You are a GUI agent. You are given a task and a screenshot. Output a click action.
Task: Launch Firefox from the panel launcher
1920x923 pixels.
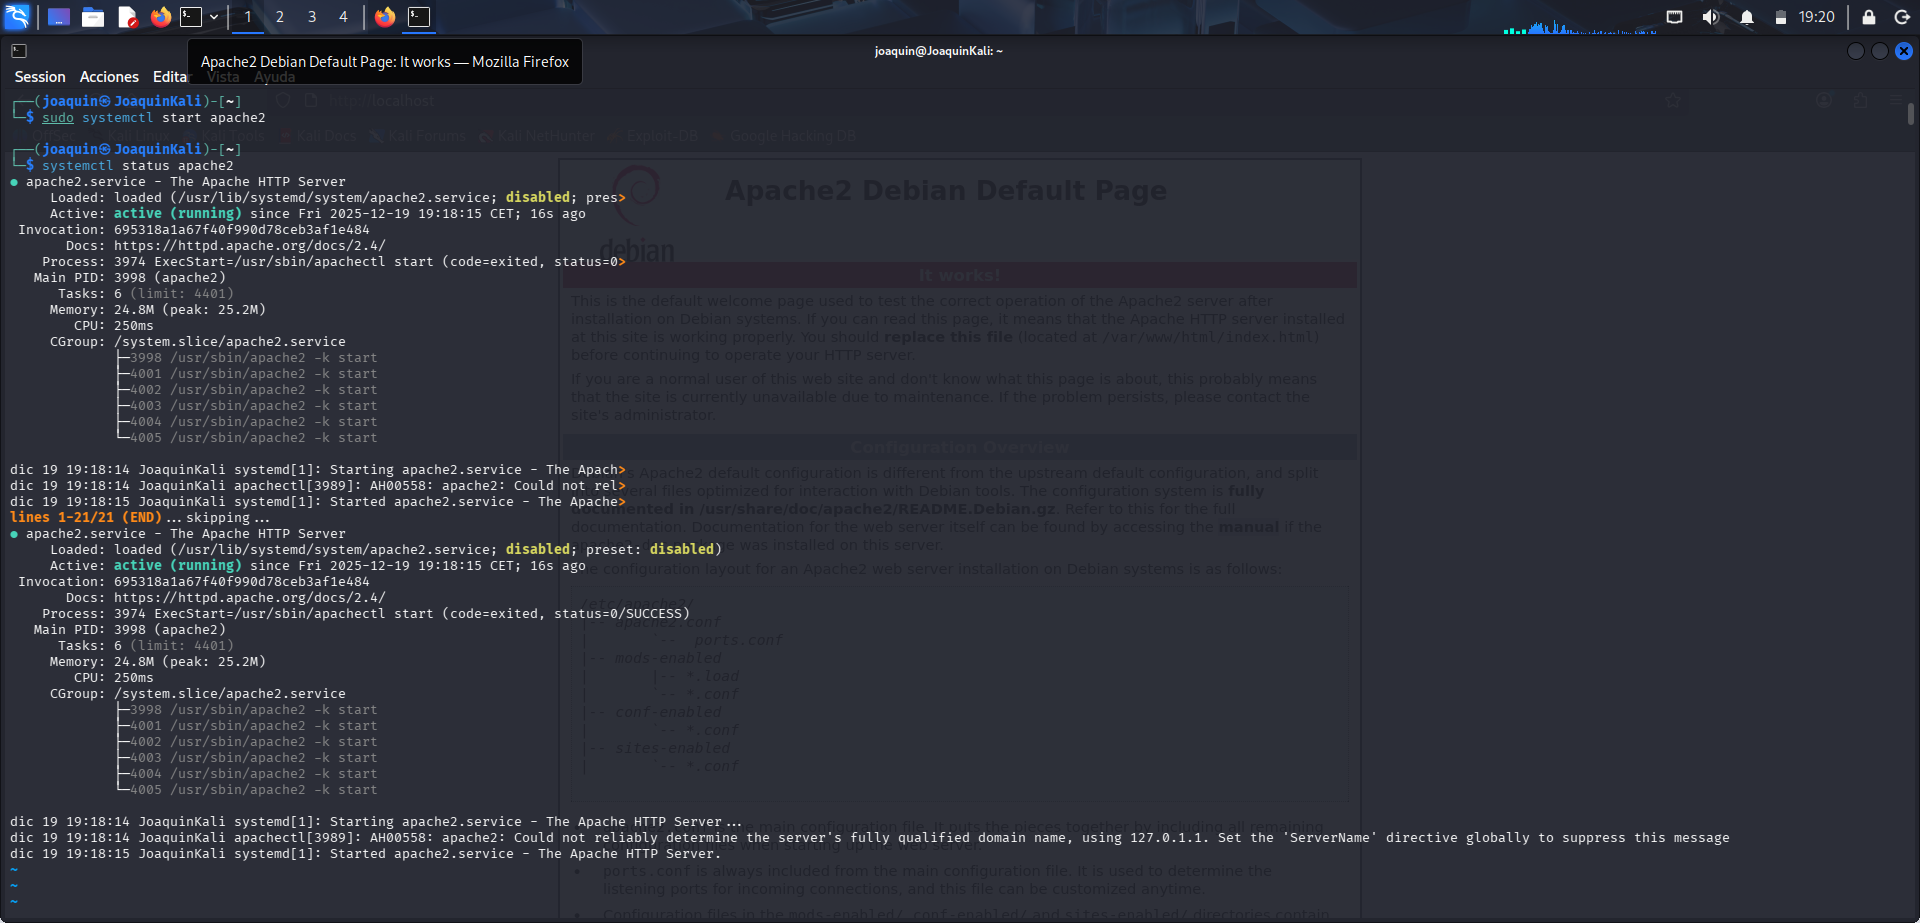(160, 17)
